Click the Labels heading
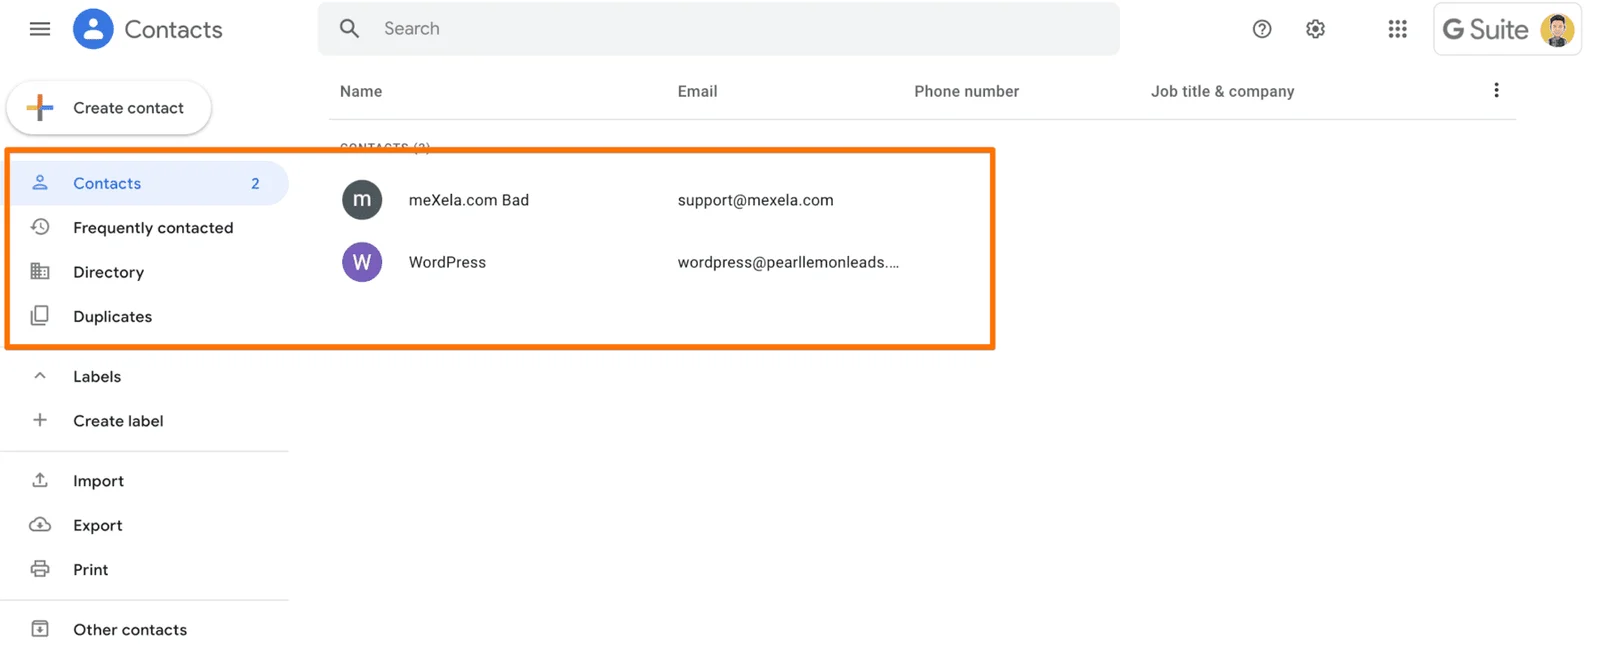 97,377
